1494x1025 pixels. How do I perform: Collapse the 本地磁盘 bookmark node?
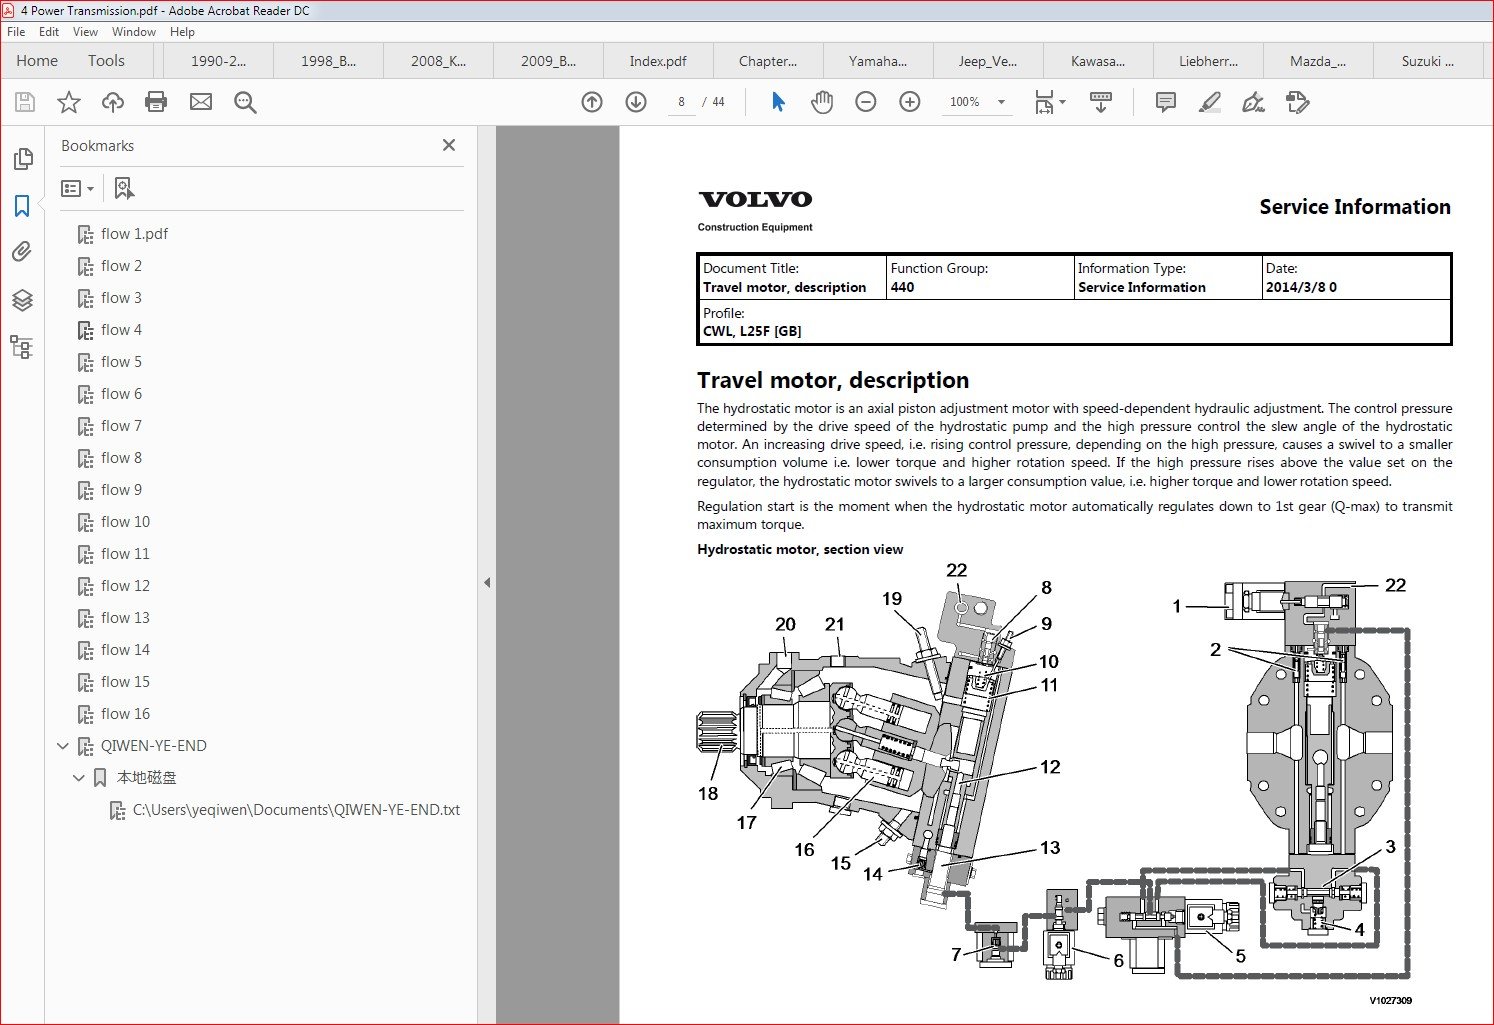coord(79,778)
